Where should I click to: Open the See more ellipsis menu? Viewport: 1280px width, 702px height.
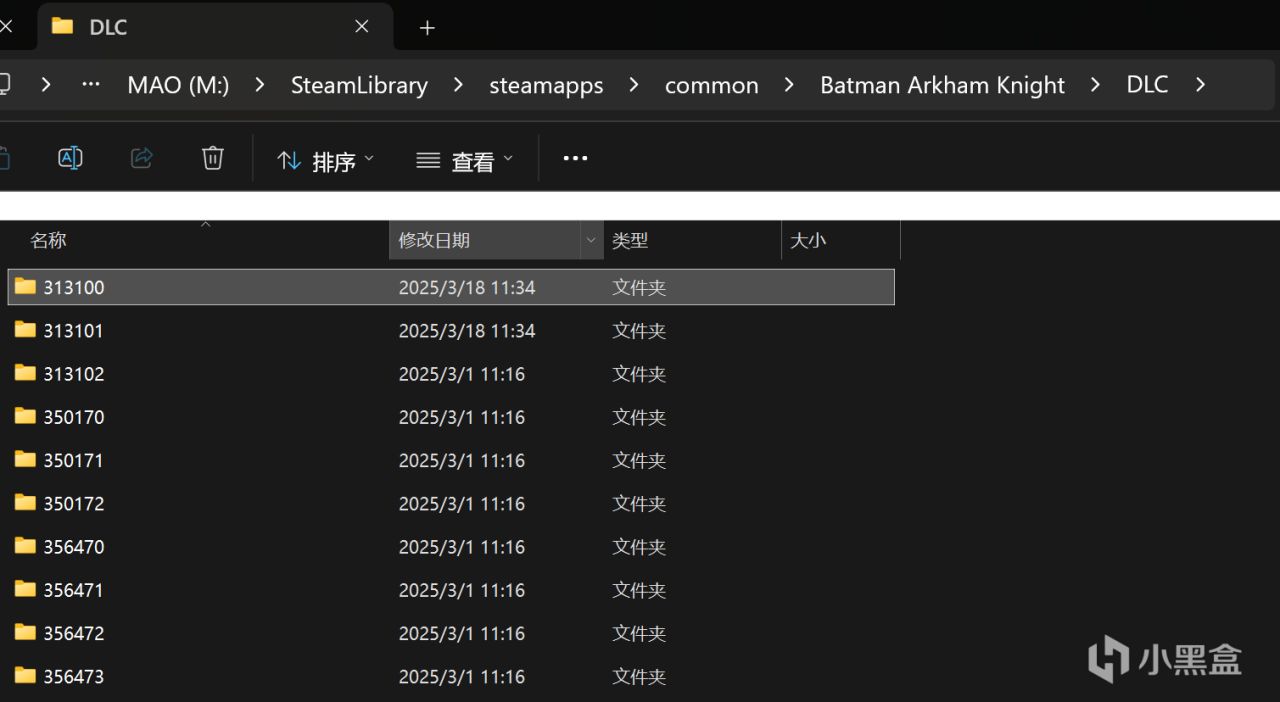click(575, 158)
